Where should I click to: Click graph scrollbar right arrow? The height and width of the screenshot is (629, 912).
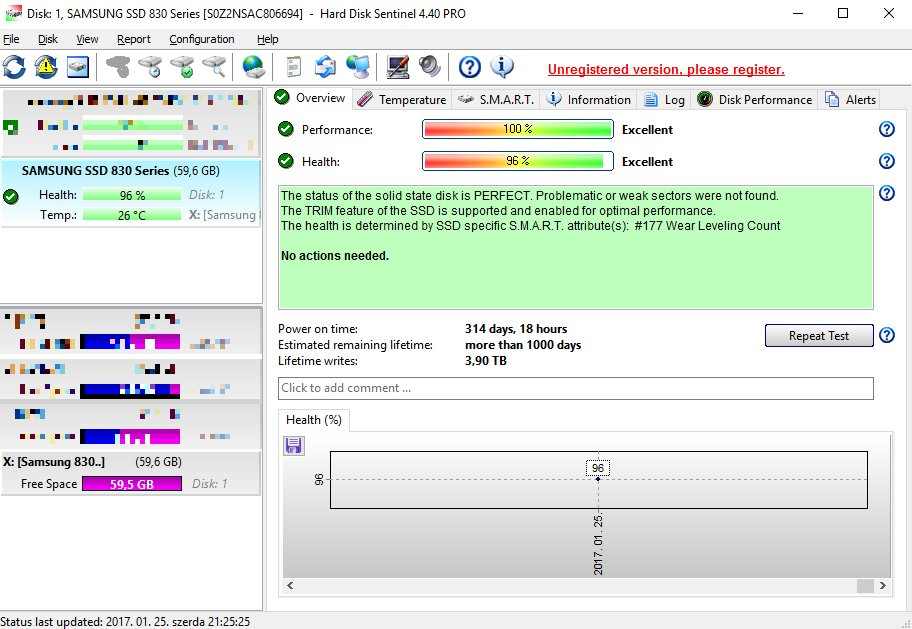tap(882, 585)
